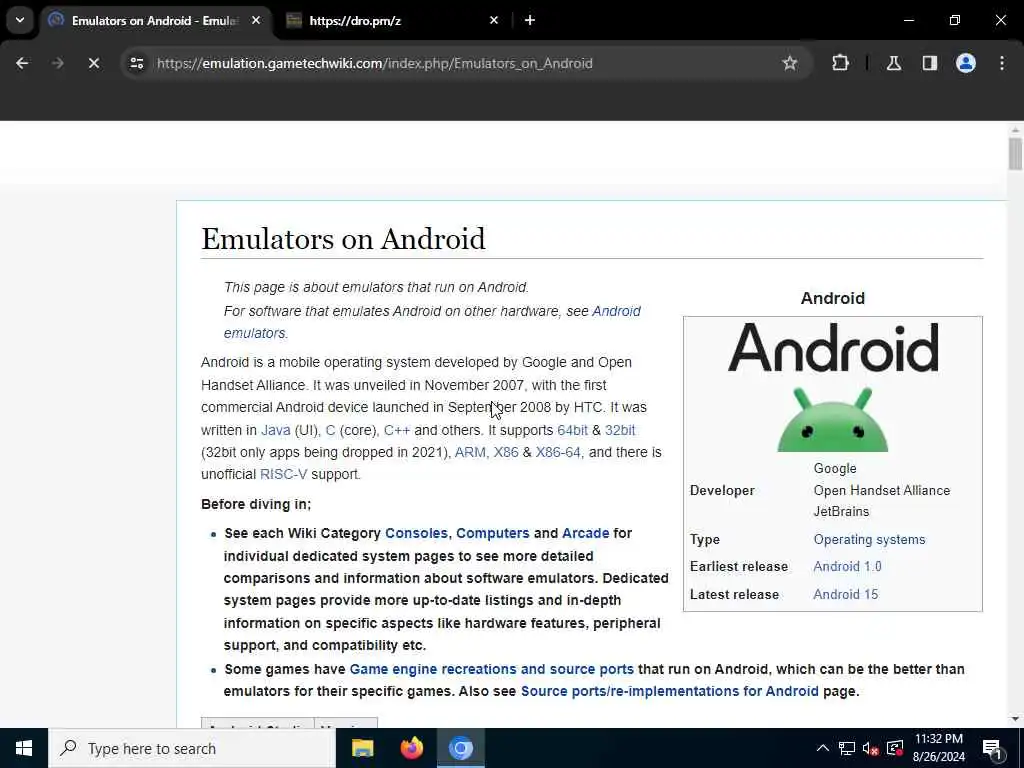Open the Operating systems type link
1024x768 pixels.
click(x=869, y=540)
